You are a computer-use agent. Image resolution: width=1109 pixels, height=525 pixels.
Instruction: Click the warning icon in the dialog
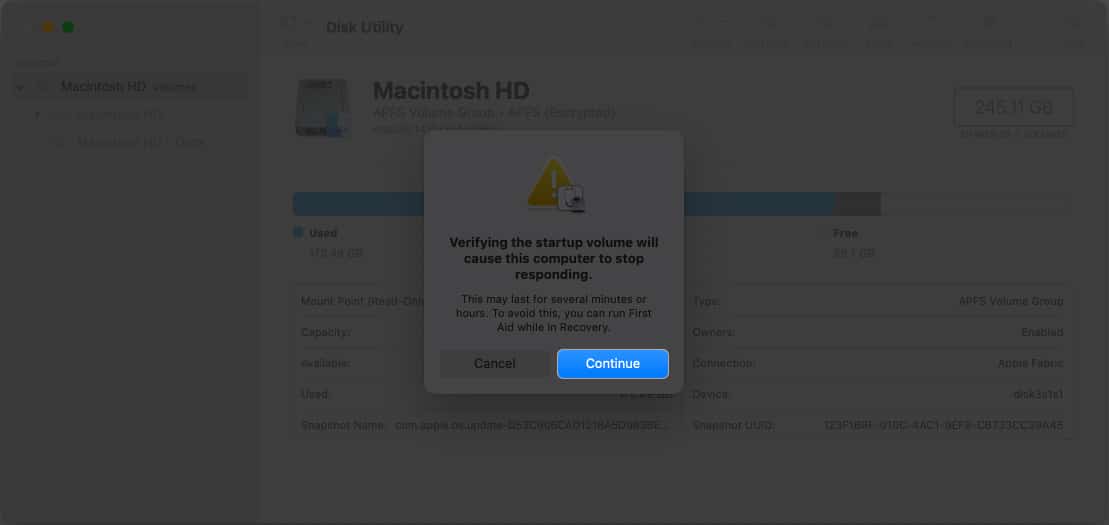coord(556,185)
